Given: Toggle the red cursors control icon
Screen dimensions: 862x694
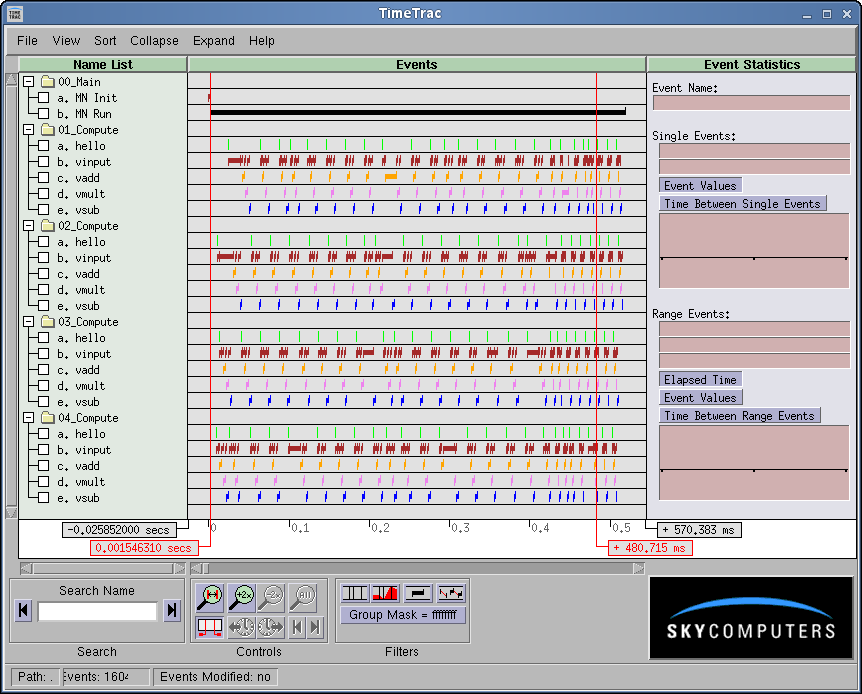Looking at the screenshot, I should coord(209,627).
